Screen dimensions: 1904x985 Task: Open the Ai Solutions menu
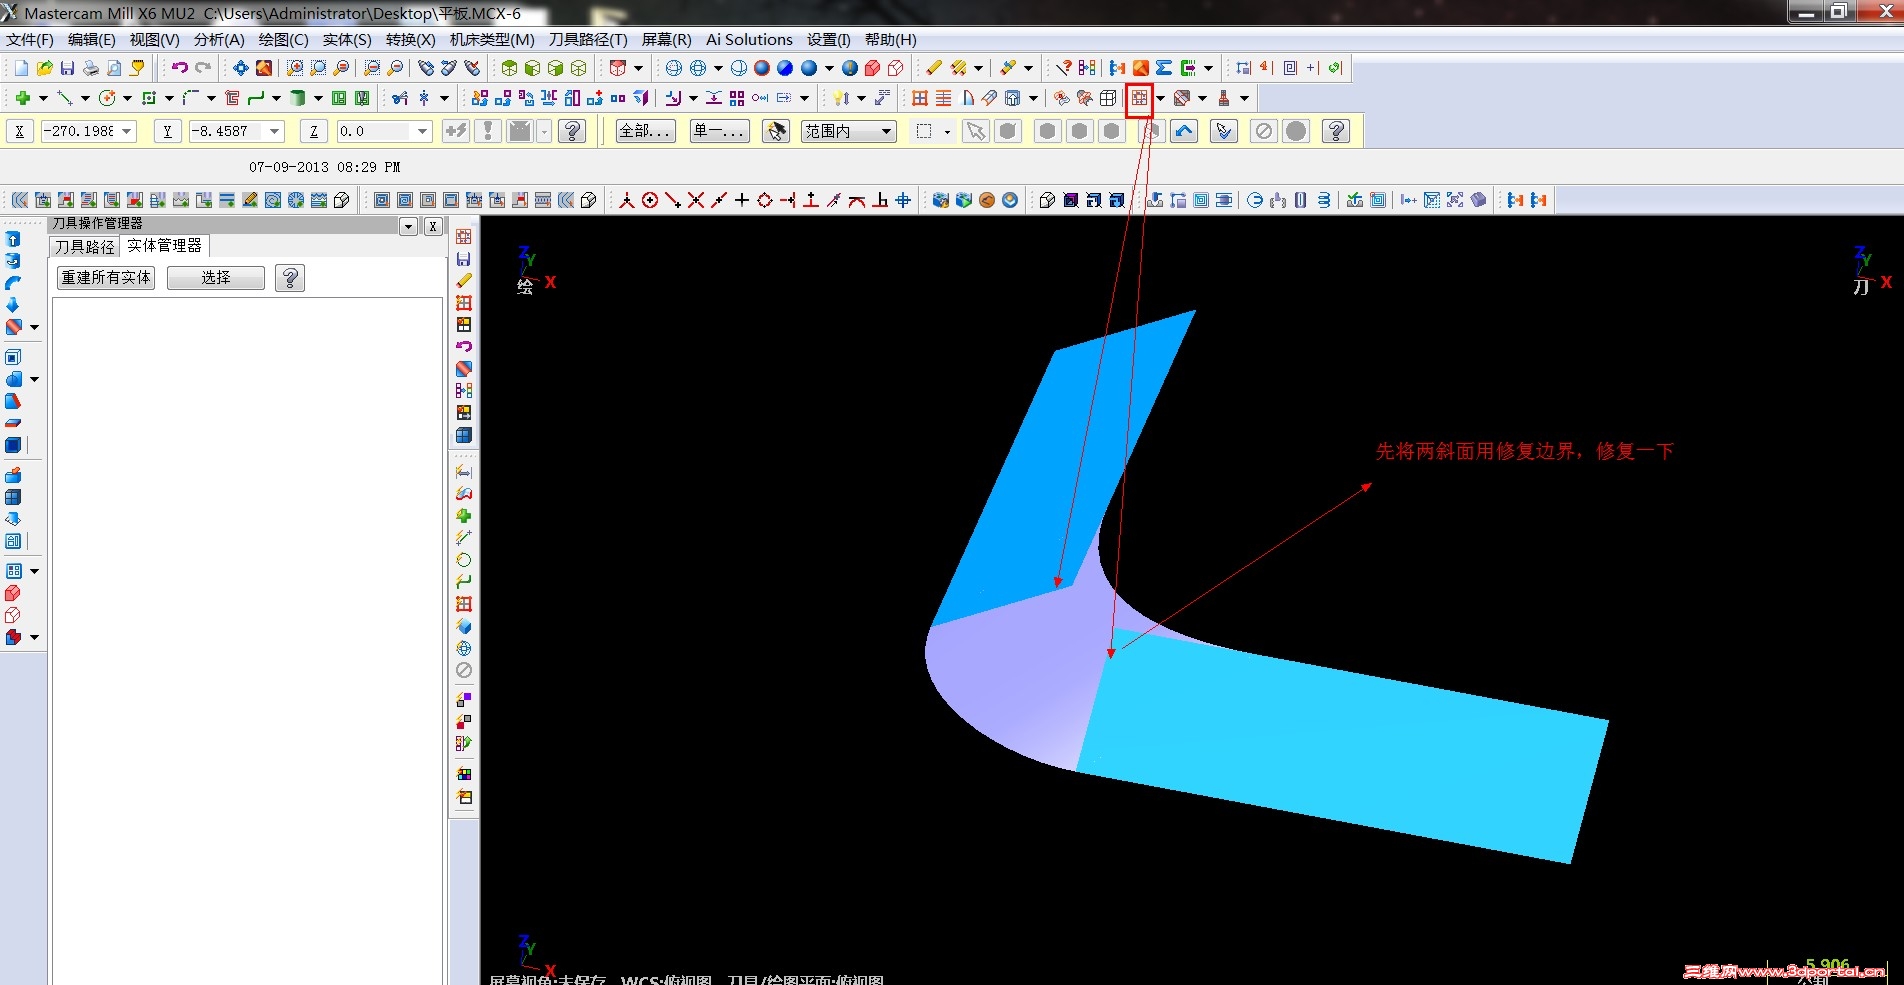click(749, 40)
